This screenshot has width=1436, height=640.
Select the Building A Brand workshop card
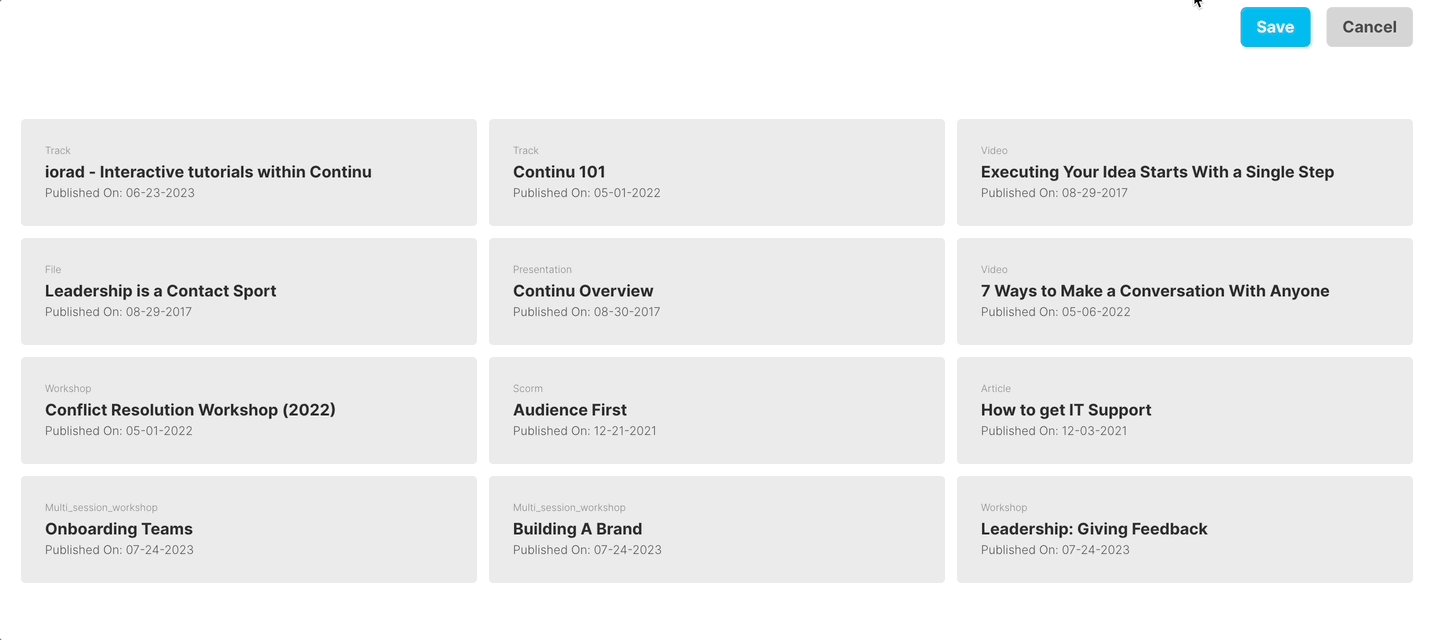716,529
